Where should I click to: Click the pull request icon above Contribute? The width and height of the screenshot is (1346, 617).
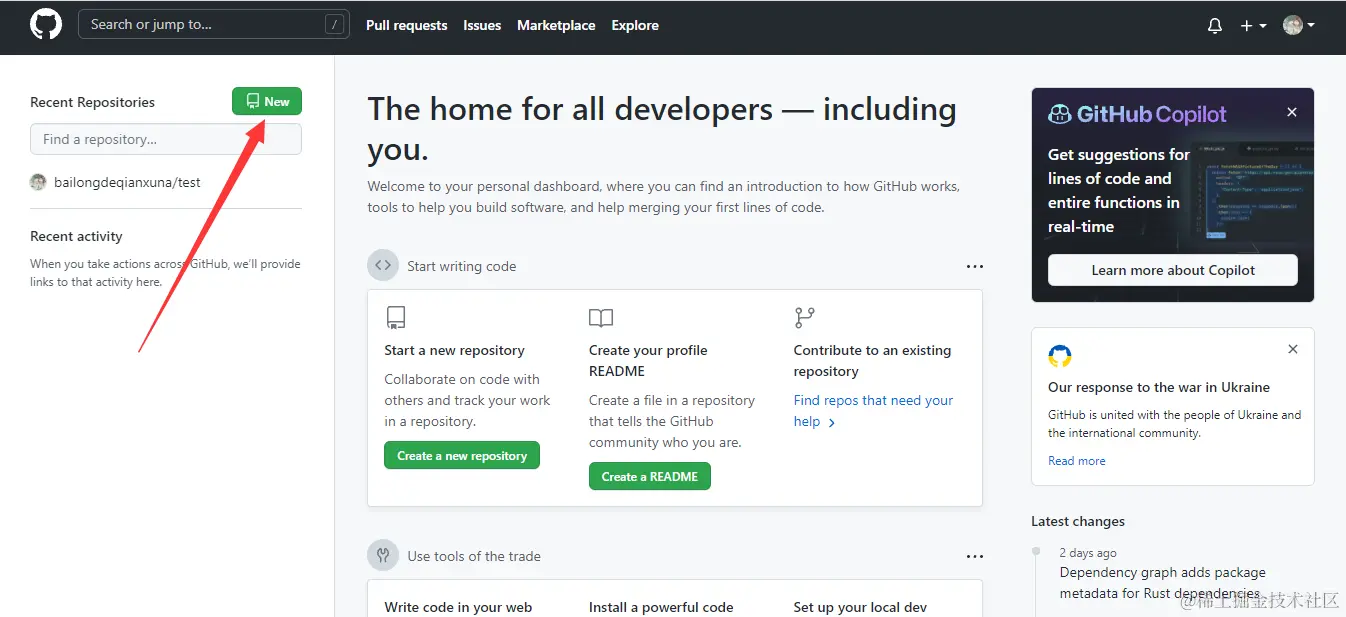click(x=804, y=318)
